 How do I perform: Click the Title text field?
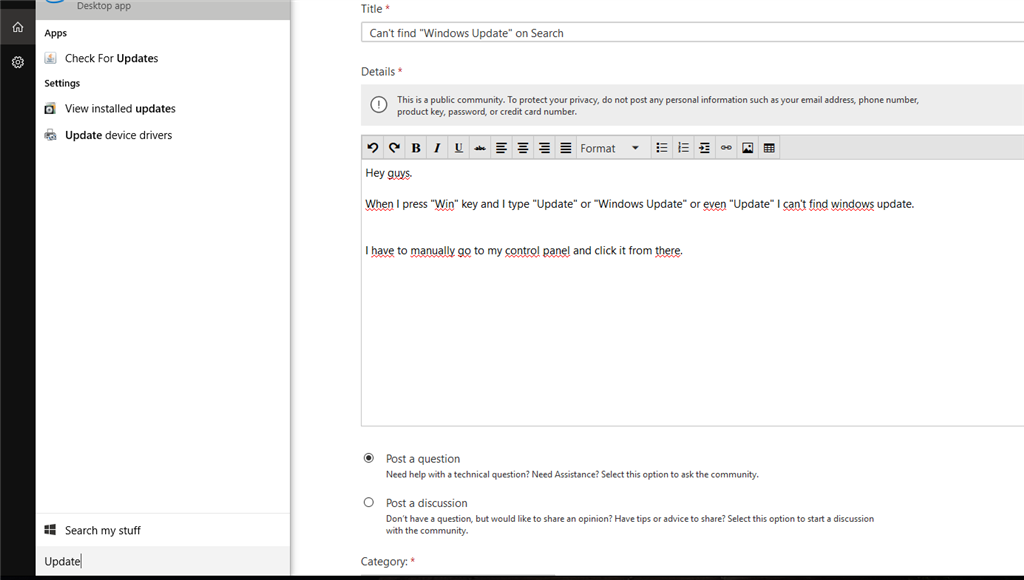(x=690, y=33)
